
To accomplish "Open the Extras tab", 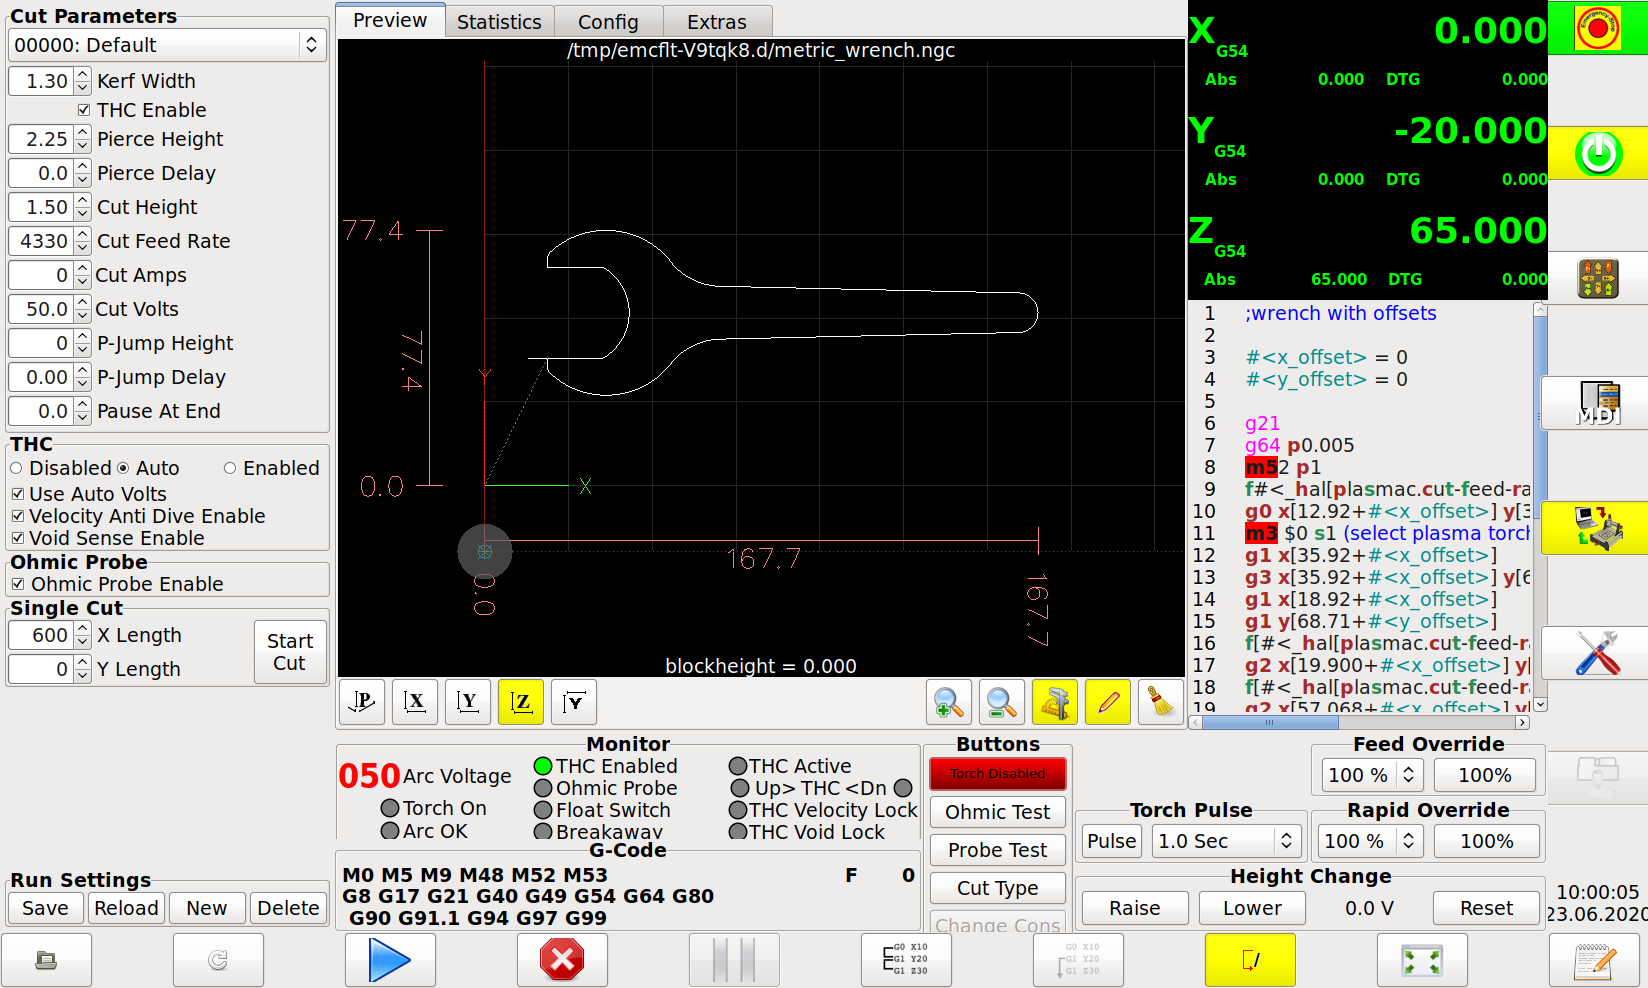I will coord(717,22).
